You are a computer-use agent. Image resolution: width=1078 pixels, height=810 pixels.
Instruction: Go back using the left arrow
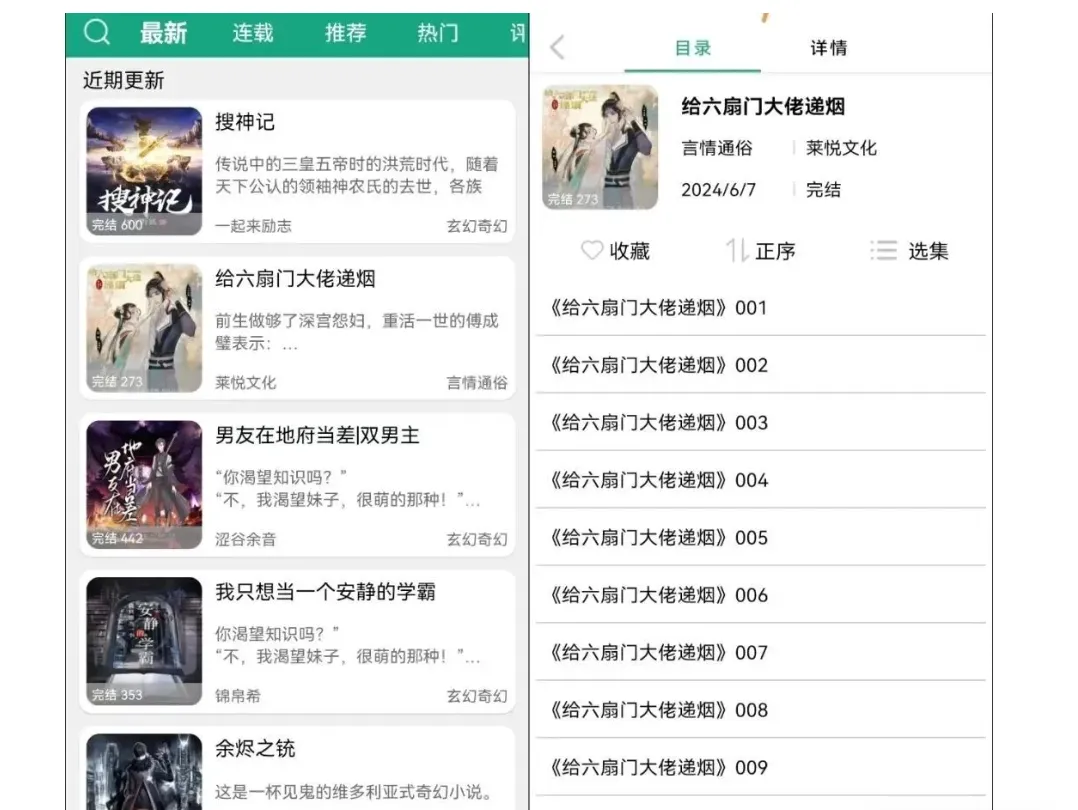pyautogui.click(x=558, y=47)
